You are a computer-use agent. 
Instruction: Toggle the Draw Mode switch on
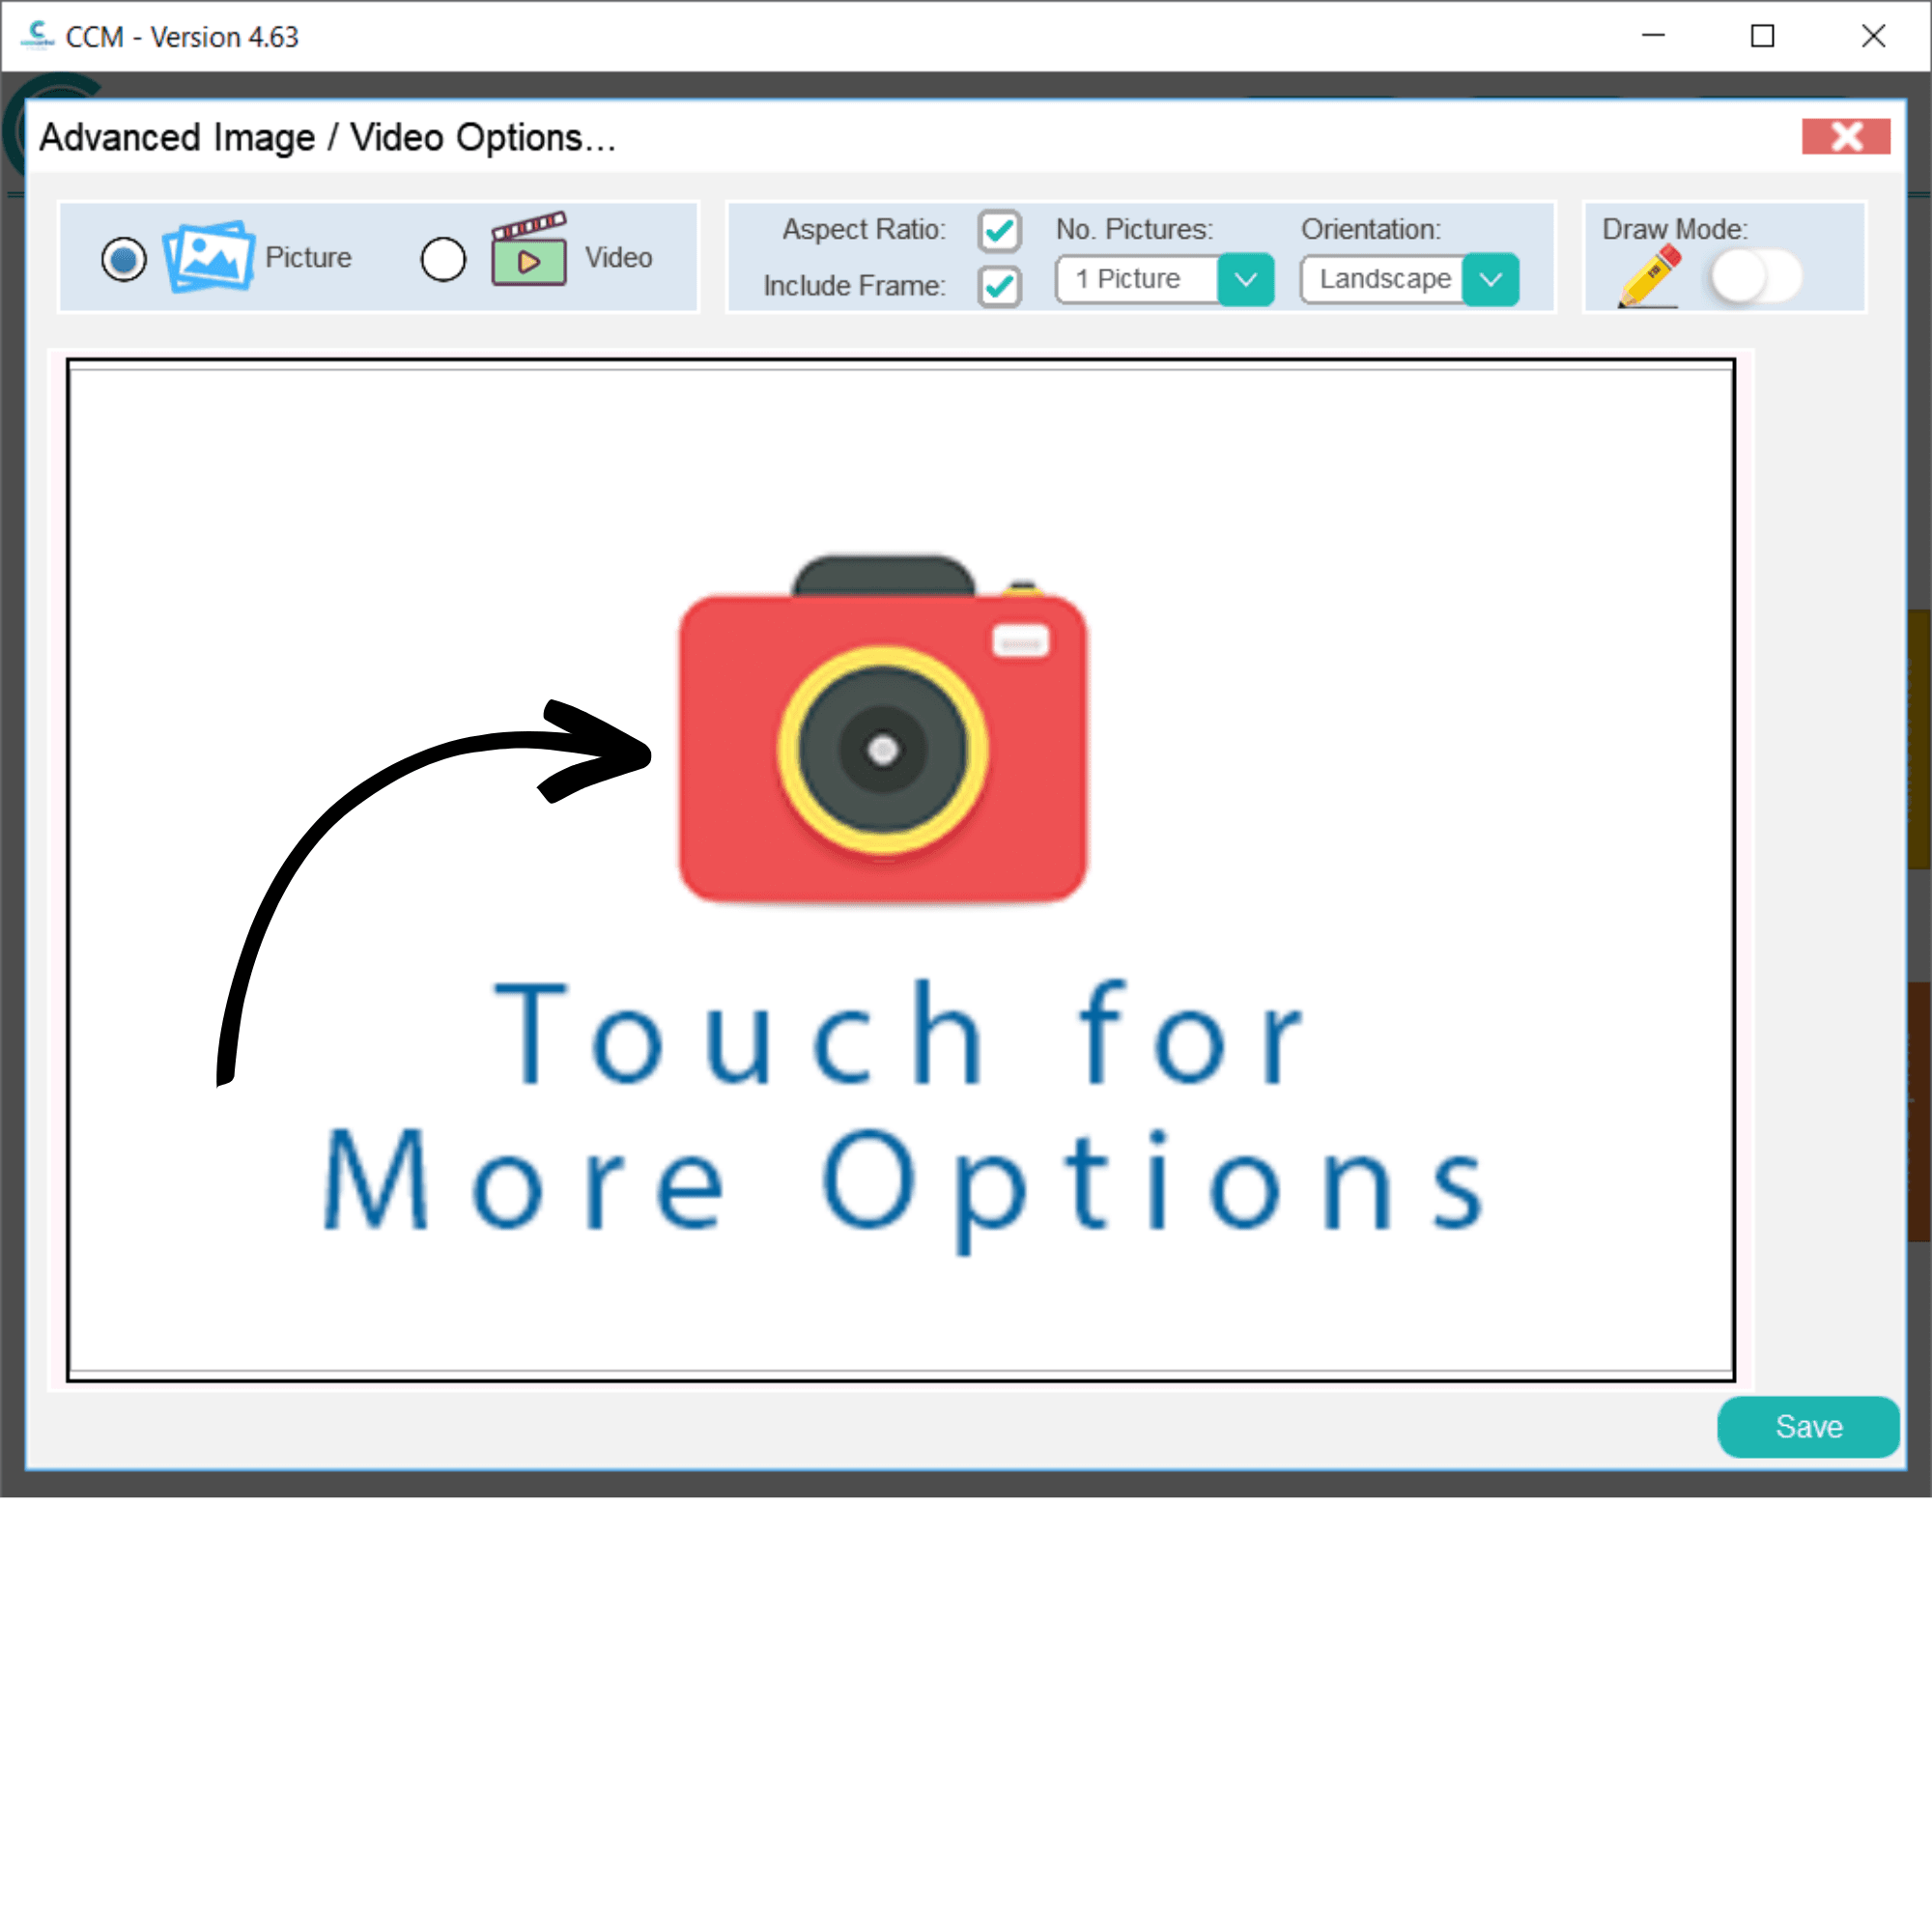tap(1755, 277)
